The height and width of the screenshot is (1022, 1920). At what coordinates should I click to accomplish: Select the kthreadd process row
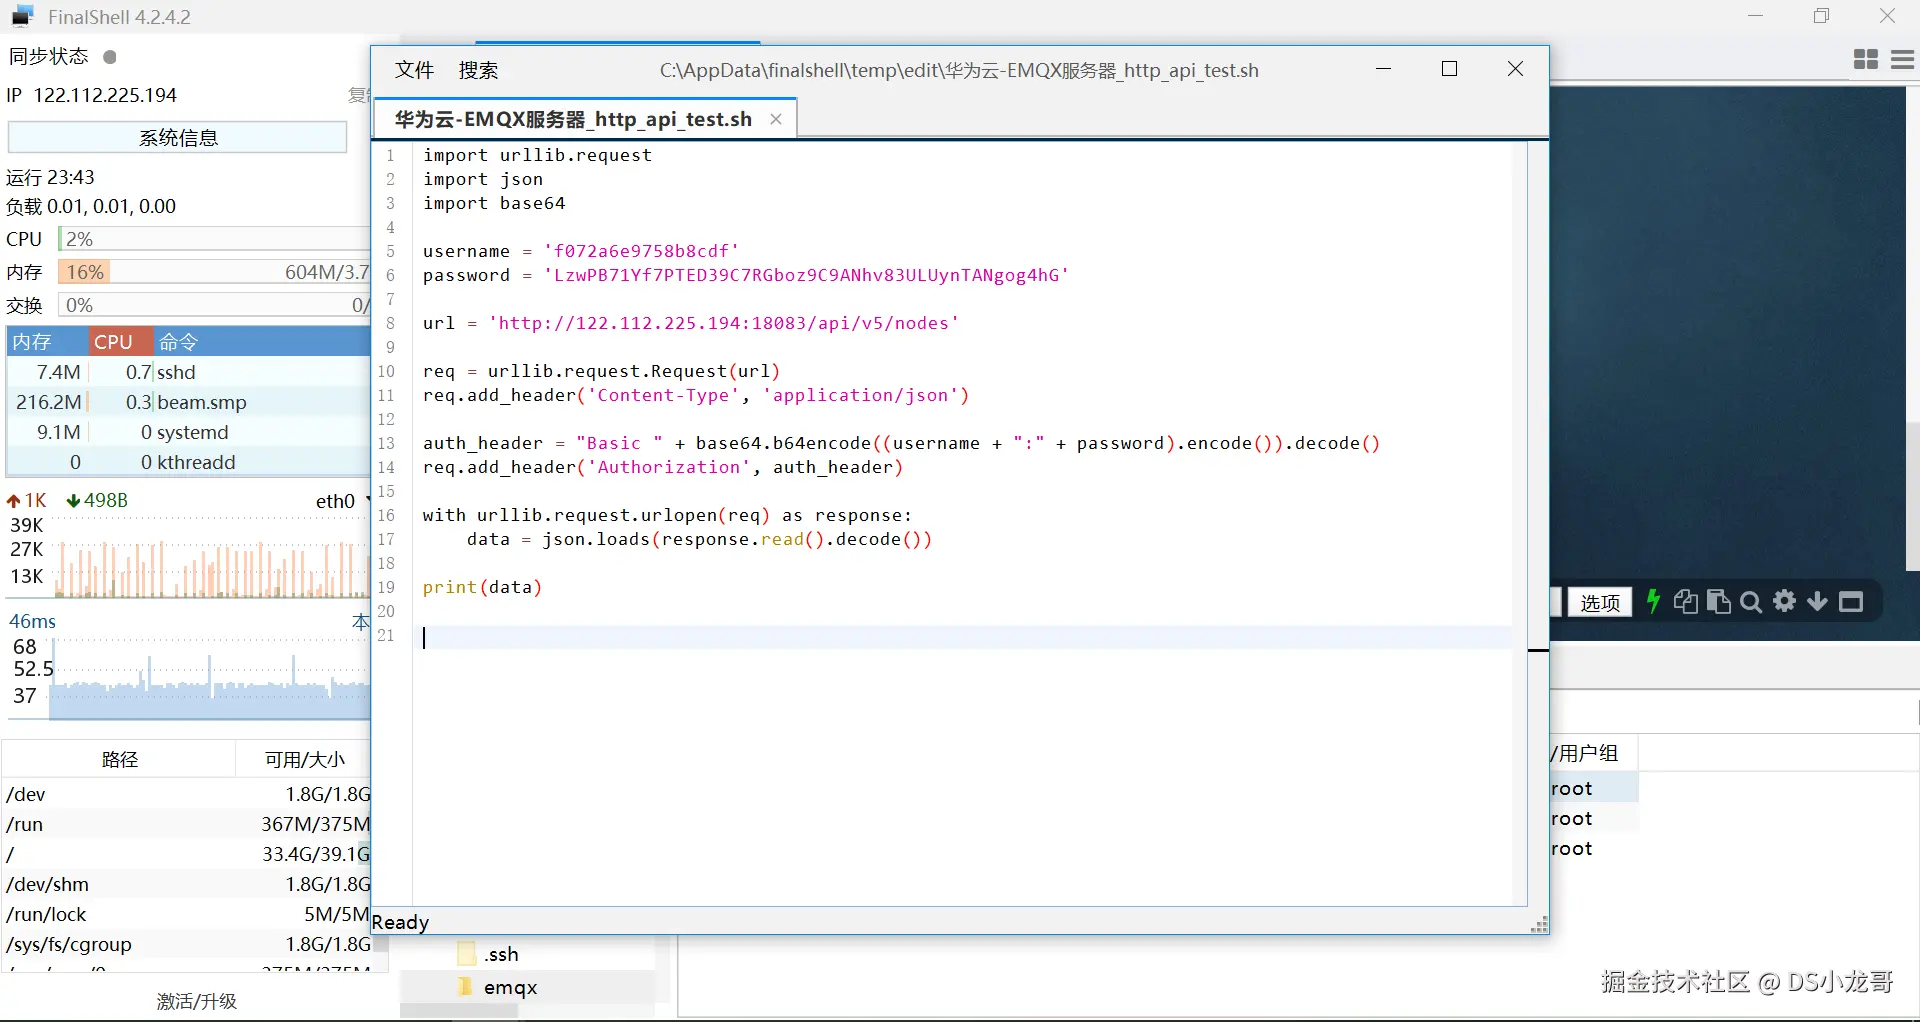pos(189,462)
